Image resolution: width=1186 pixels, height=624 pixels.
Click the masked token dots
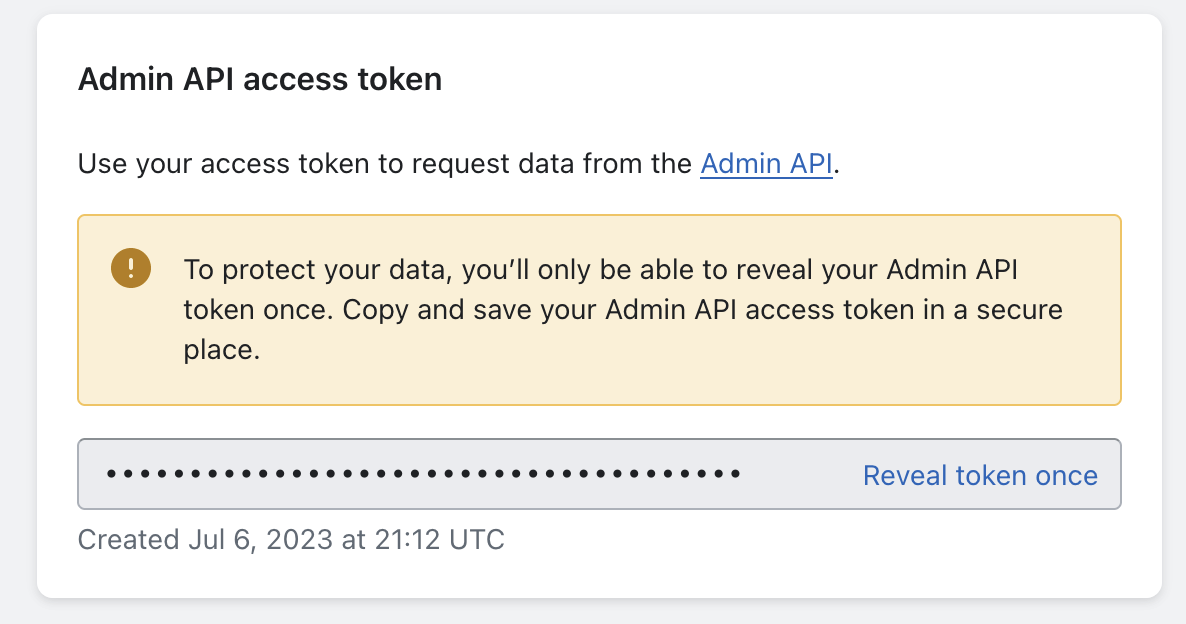tap(422, 474)
